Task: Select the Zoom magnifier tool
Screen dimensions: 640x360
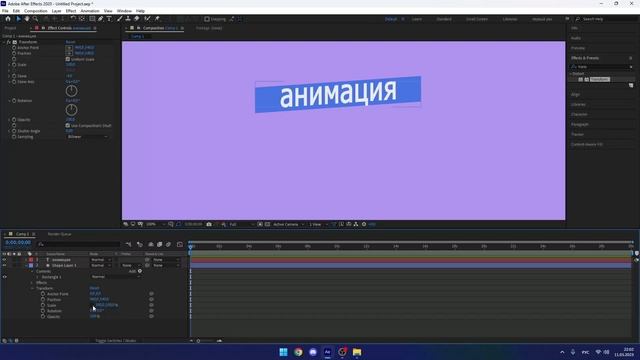Action: tap(36, 19)
